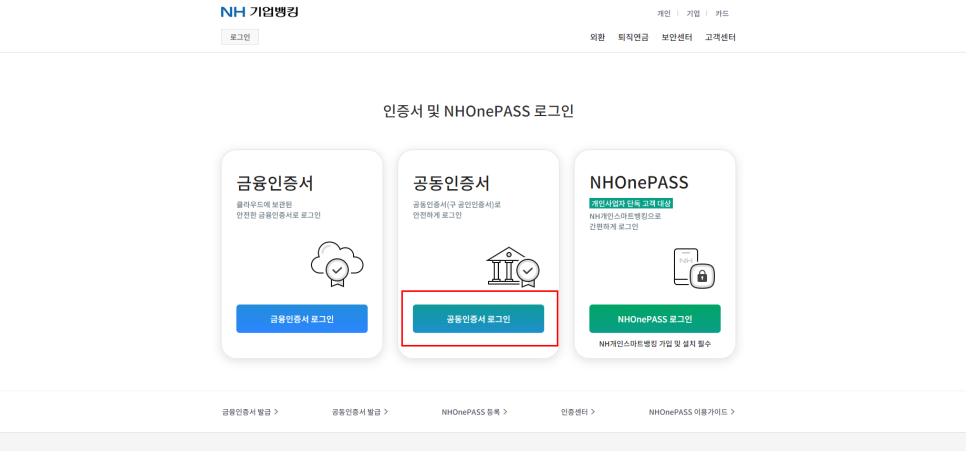This screenshot has height=451, width=966.
Task: Click the NH 기업뱅킹 logo
Action: pos(259,12)
